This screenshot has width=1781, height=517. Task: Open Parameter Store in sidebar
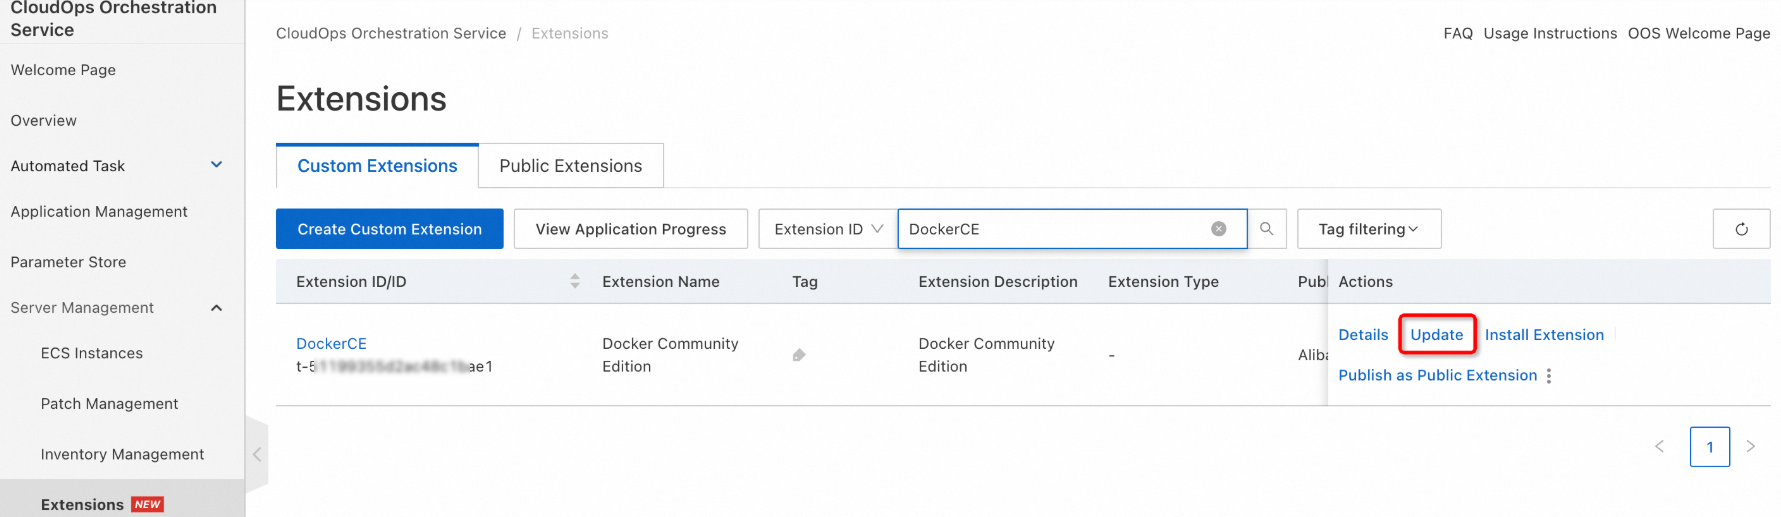(x=68, y=262)
